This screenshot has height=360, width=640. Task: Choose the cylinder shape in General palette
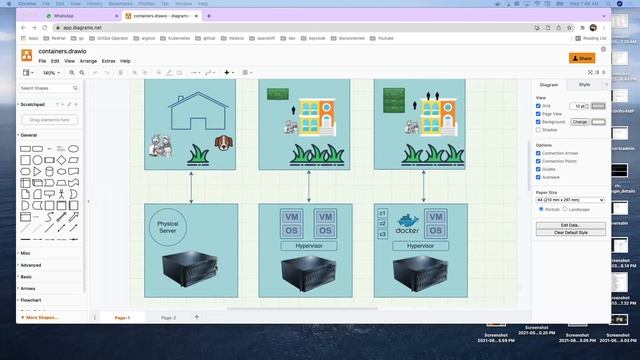[x=49, y=171]
